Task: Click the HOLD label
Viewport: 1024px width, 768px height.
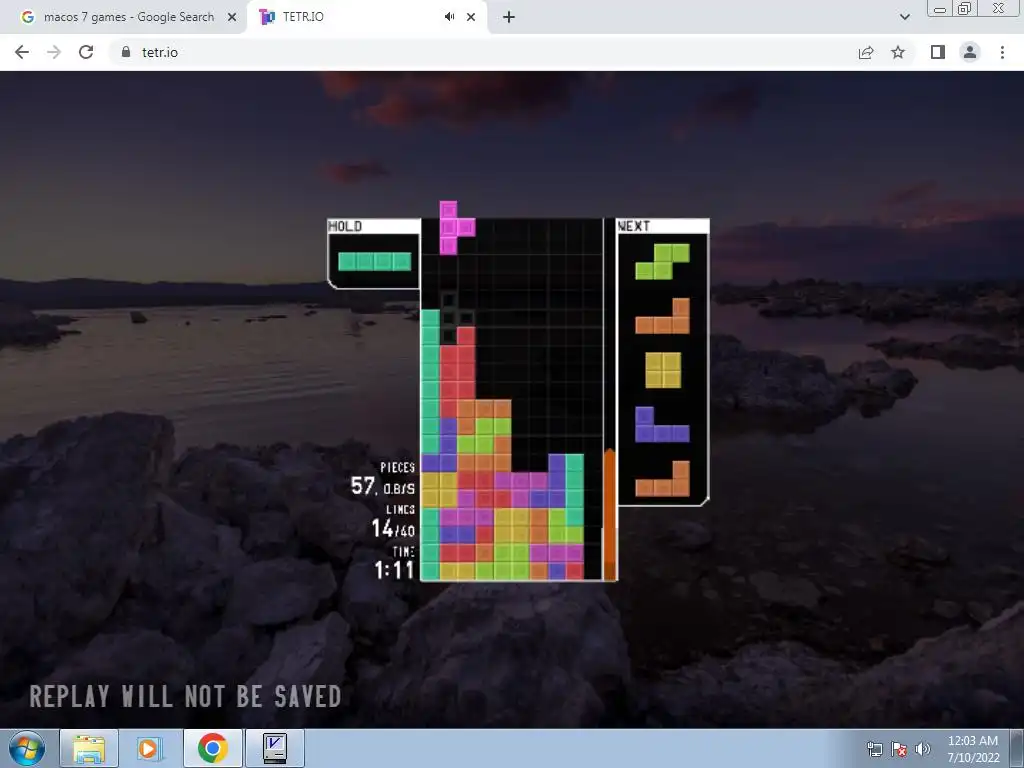Action: tap(345, 226)
